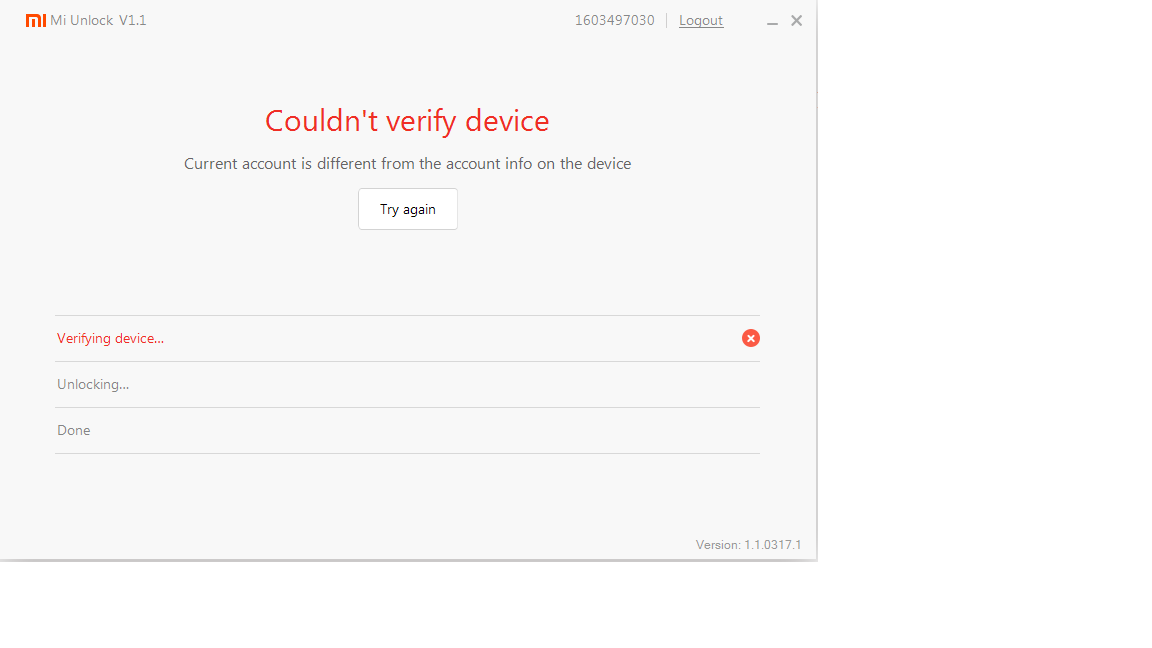The height and width of the screenshot is (648, 1152).
Task: Select the account ID 1603497030
Action: point(614,21)
